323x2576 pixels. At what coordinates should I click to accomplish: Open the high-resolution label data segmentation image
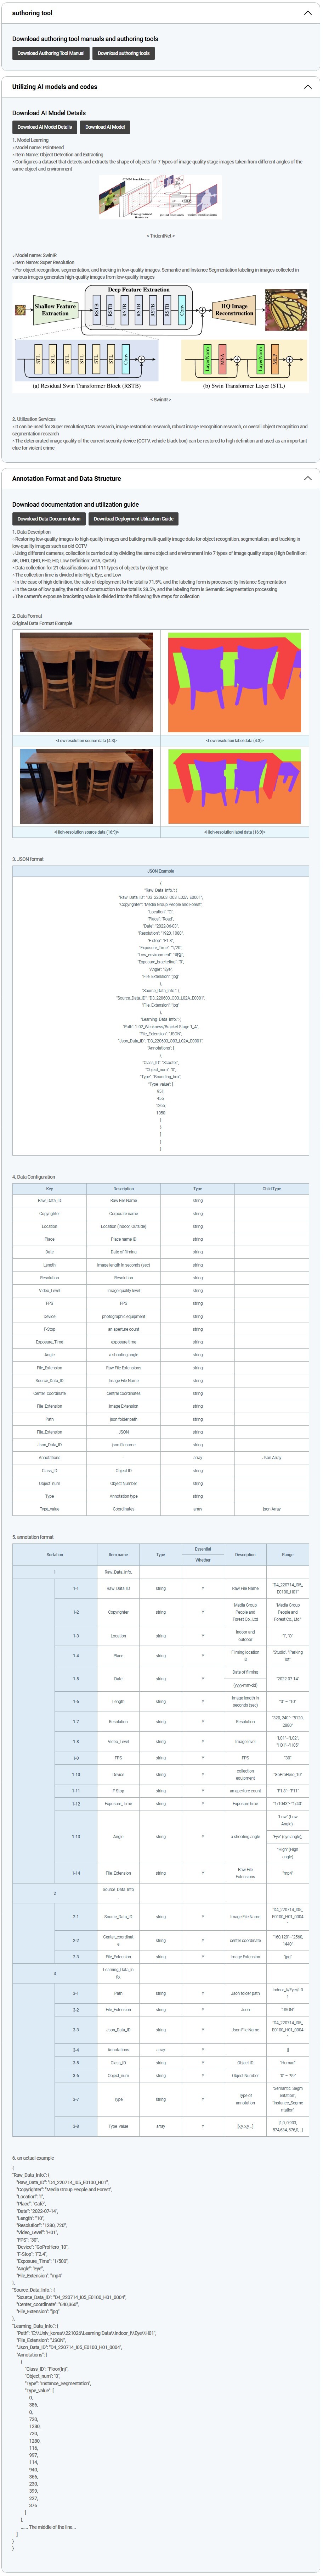pyautogui.click(x=234, y=786)
